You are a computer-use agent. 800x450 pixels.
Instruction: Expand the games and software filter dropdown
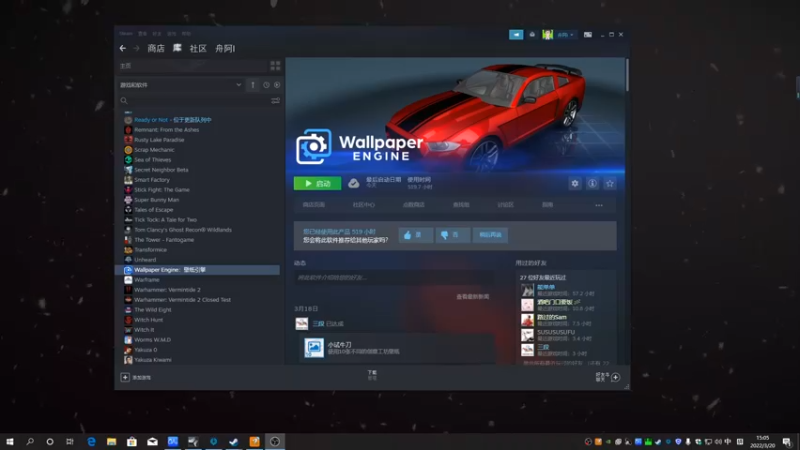pyautogui.click(x=238, y=85)
